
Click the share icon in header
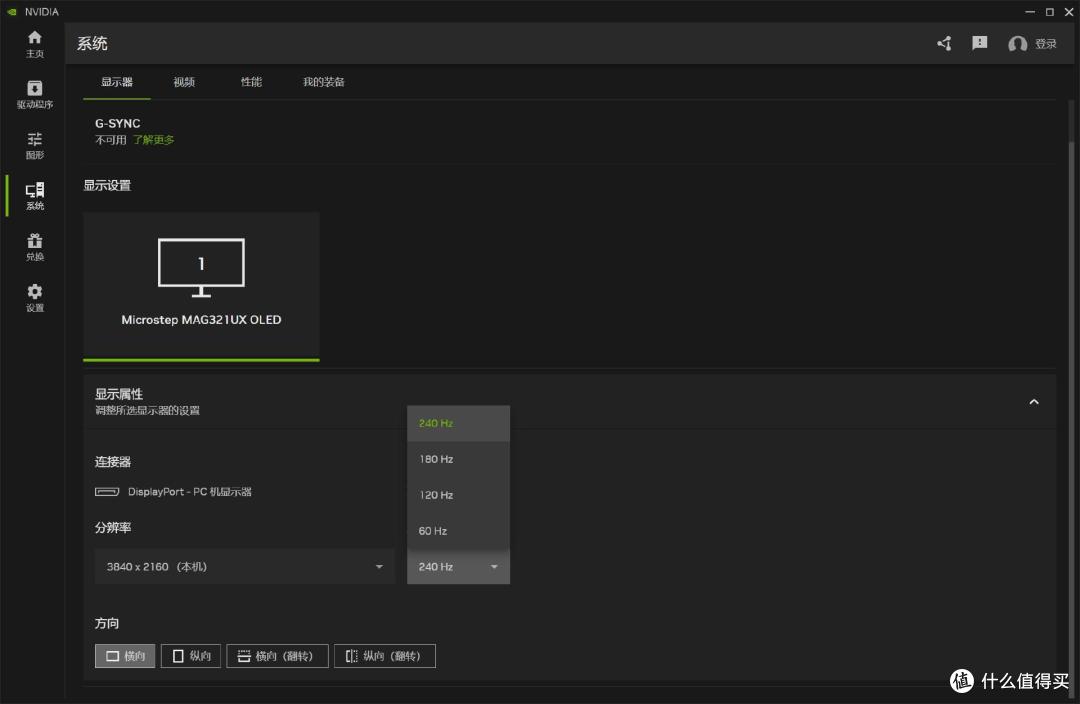click(x=944, y=43)
